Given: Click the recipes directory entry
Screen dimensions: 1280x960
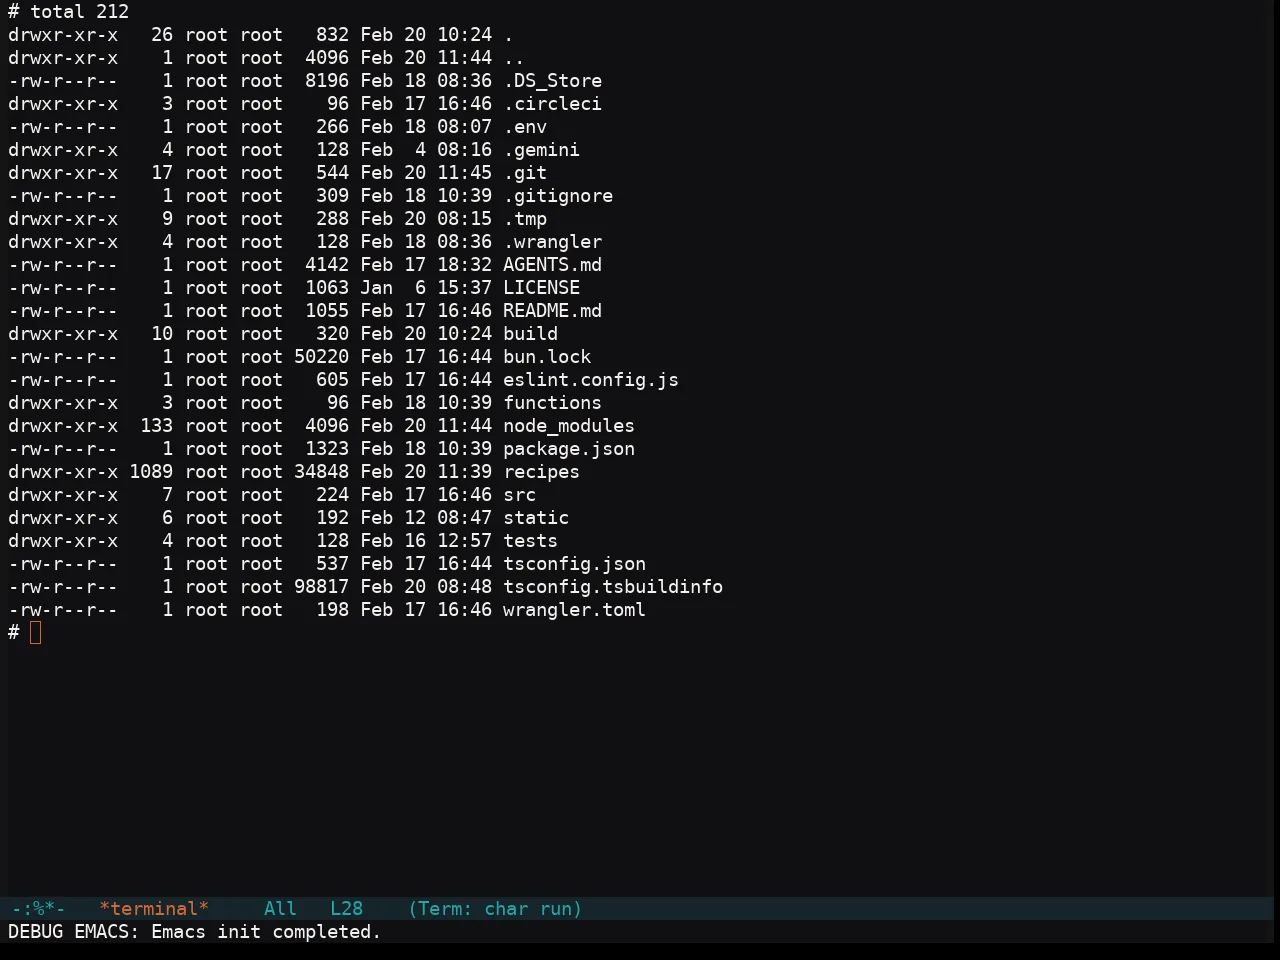Looking at the screenshot, I should click(541, 472).
